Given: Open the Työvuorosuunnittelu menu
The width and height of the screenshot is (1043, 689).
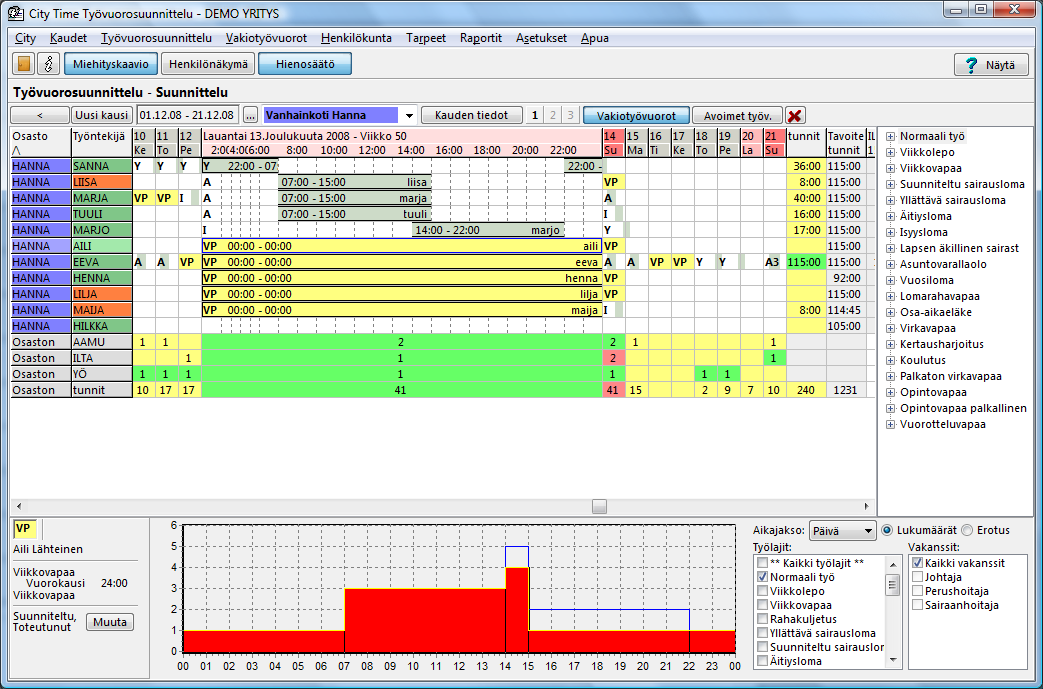Looking at the screenshot, I should [156, 38].
